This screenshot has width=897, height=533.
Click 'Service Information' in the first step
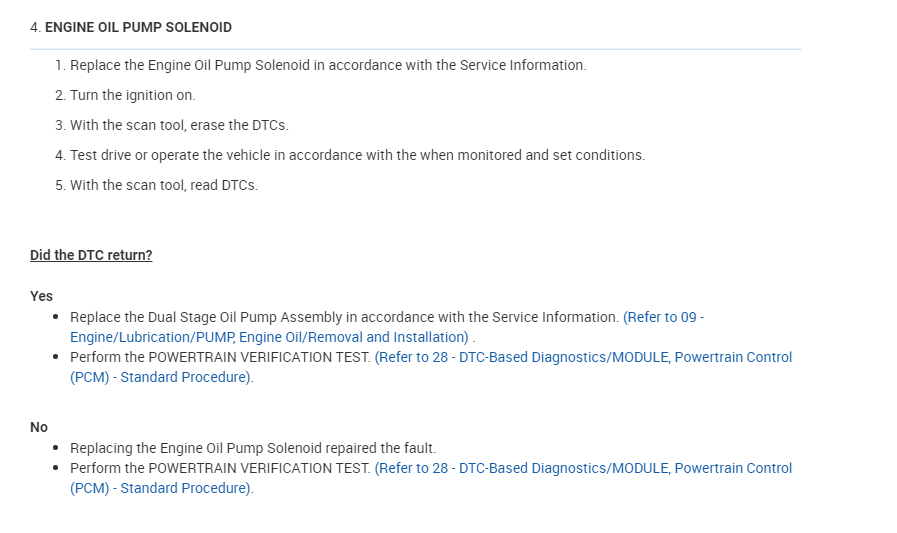coord(521,65)
